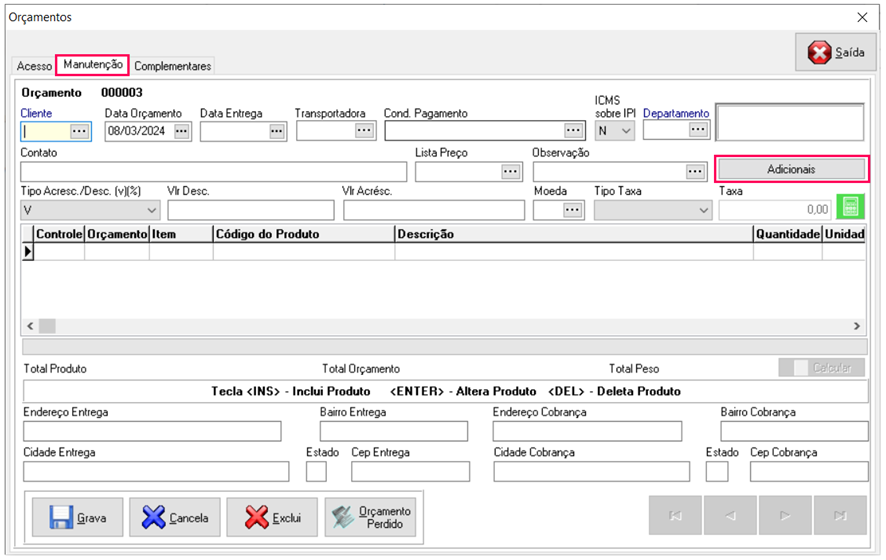Screen dimensions: 886x560
Task: Open the Departamento lookup button
Action: pos(698,130)
